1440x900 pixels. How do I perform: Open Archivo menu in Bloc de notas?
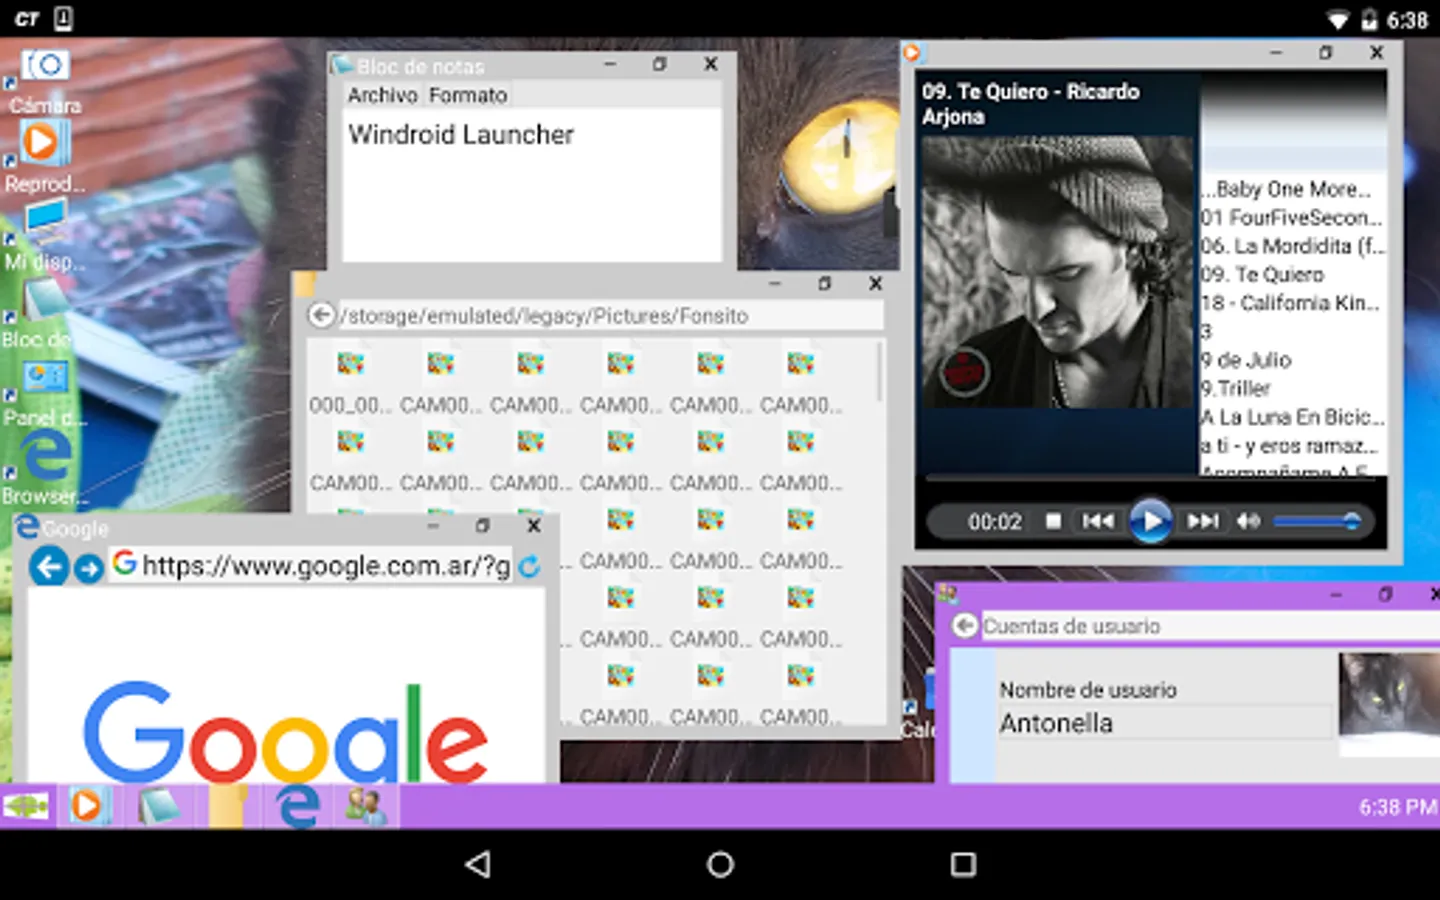382,95
